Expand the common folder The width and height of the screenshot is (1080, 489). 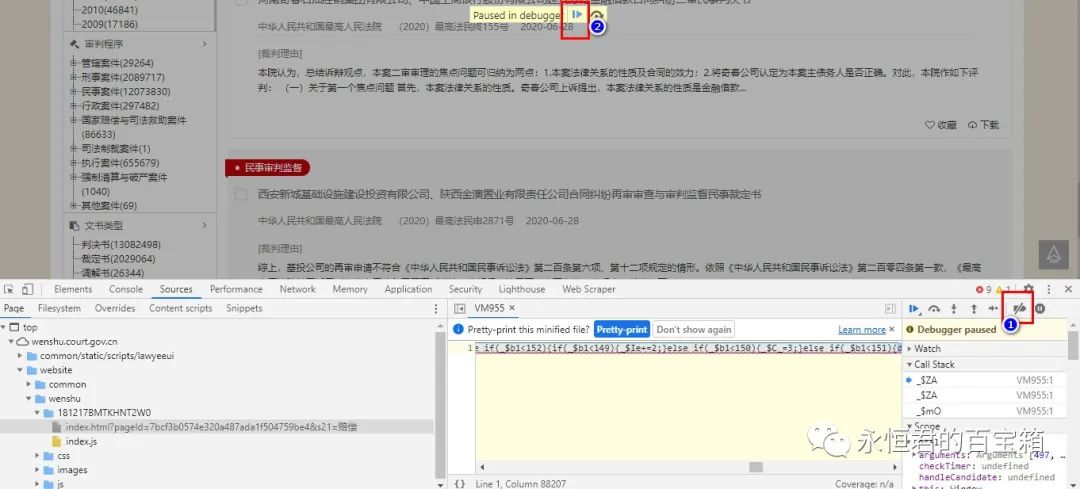(29, 384)
